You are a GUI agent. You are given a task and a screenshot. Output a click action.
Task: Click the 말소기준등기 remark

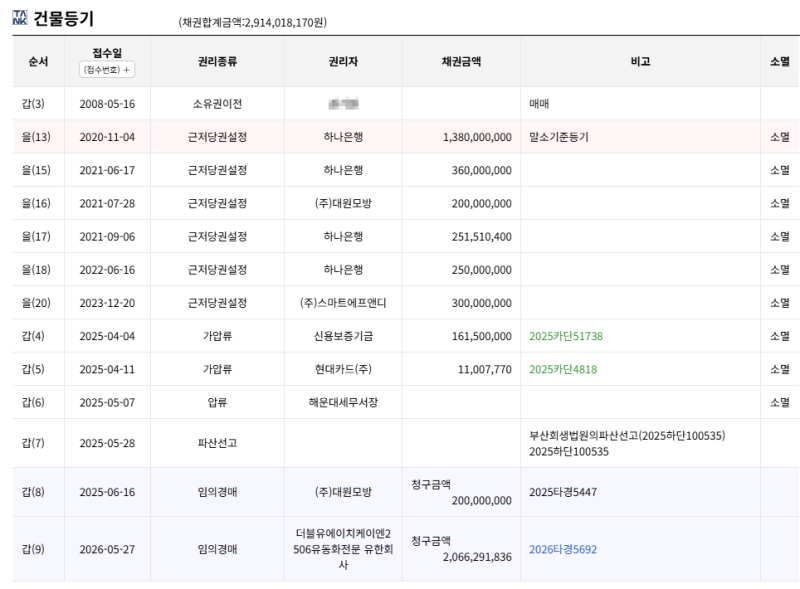click(559, 137)
